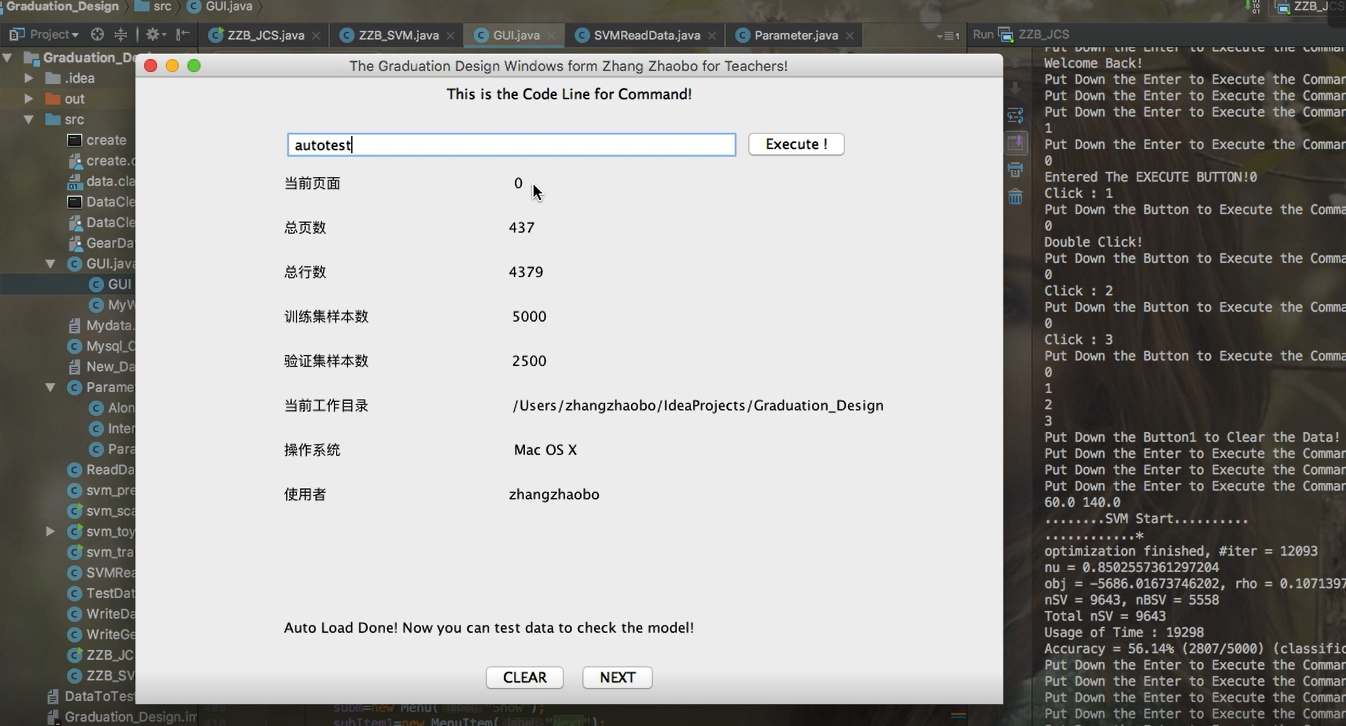Screen dimensions: 1346x726
Task: Open the hidden editor tabs list icon
Action: click(948, 35)
